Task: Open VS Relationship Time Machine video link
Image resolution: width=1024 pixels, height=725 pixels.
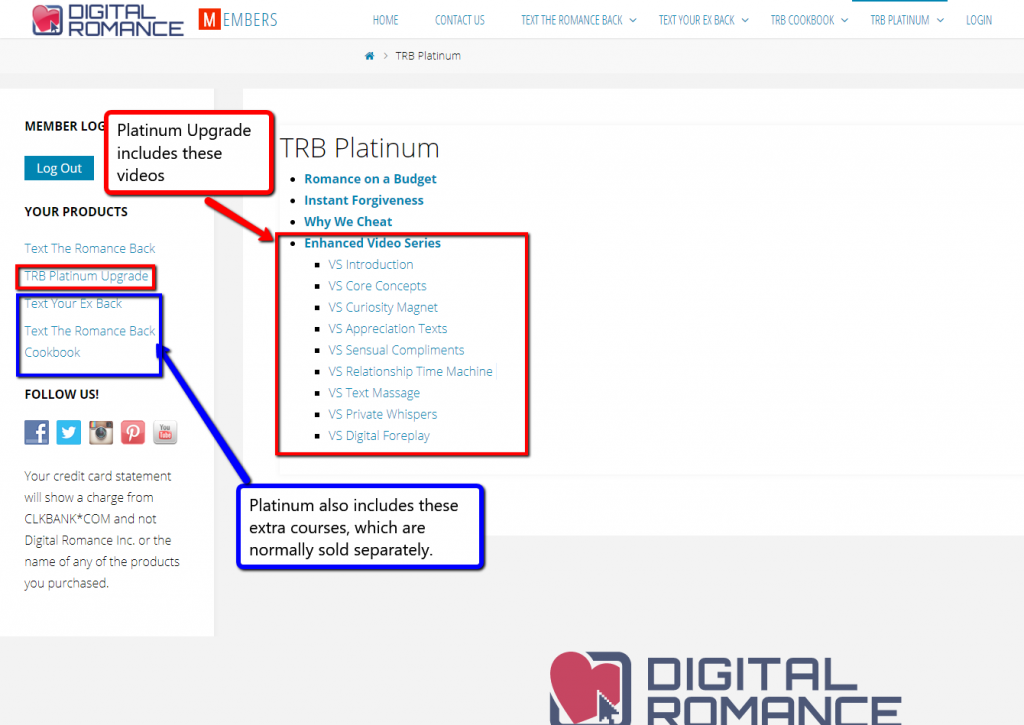Action: 410,372
